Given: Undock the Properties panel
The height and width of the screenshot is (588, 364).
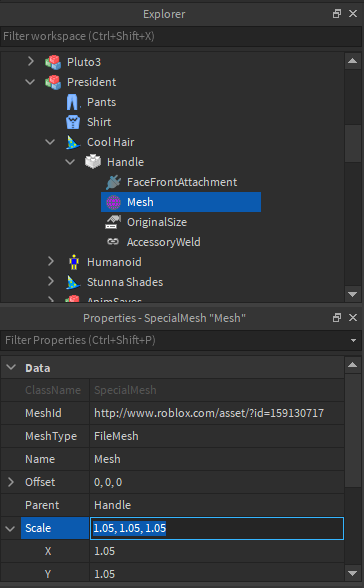Looking at the screenshot, I should [337, 318].
